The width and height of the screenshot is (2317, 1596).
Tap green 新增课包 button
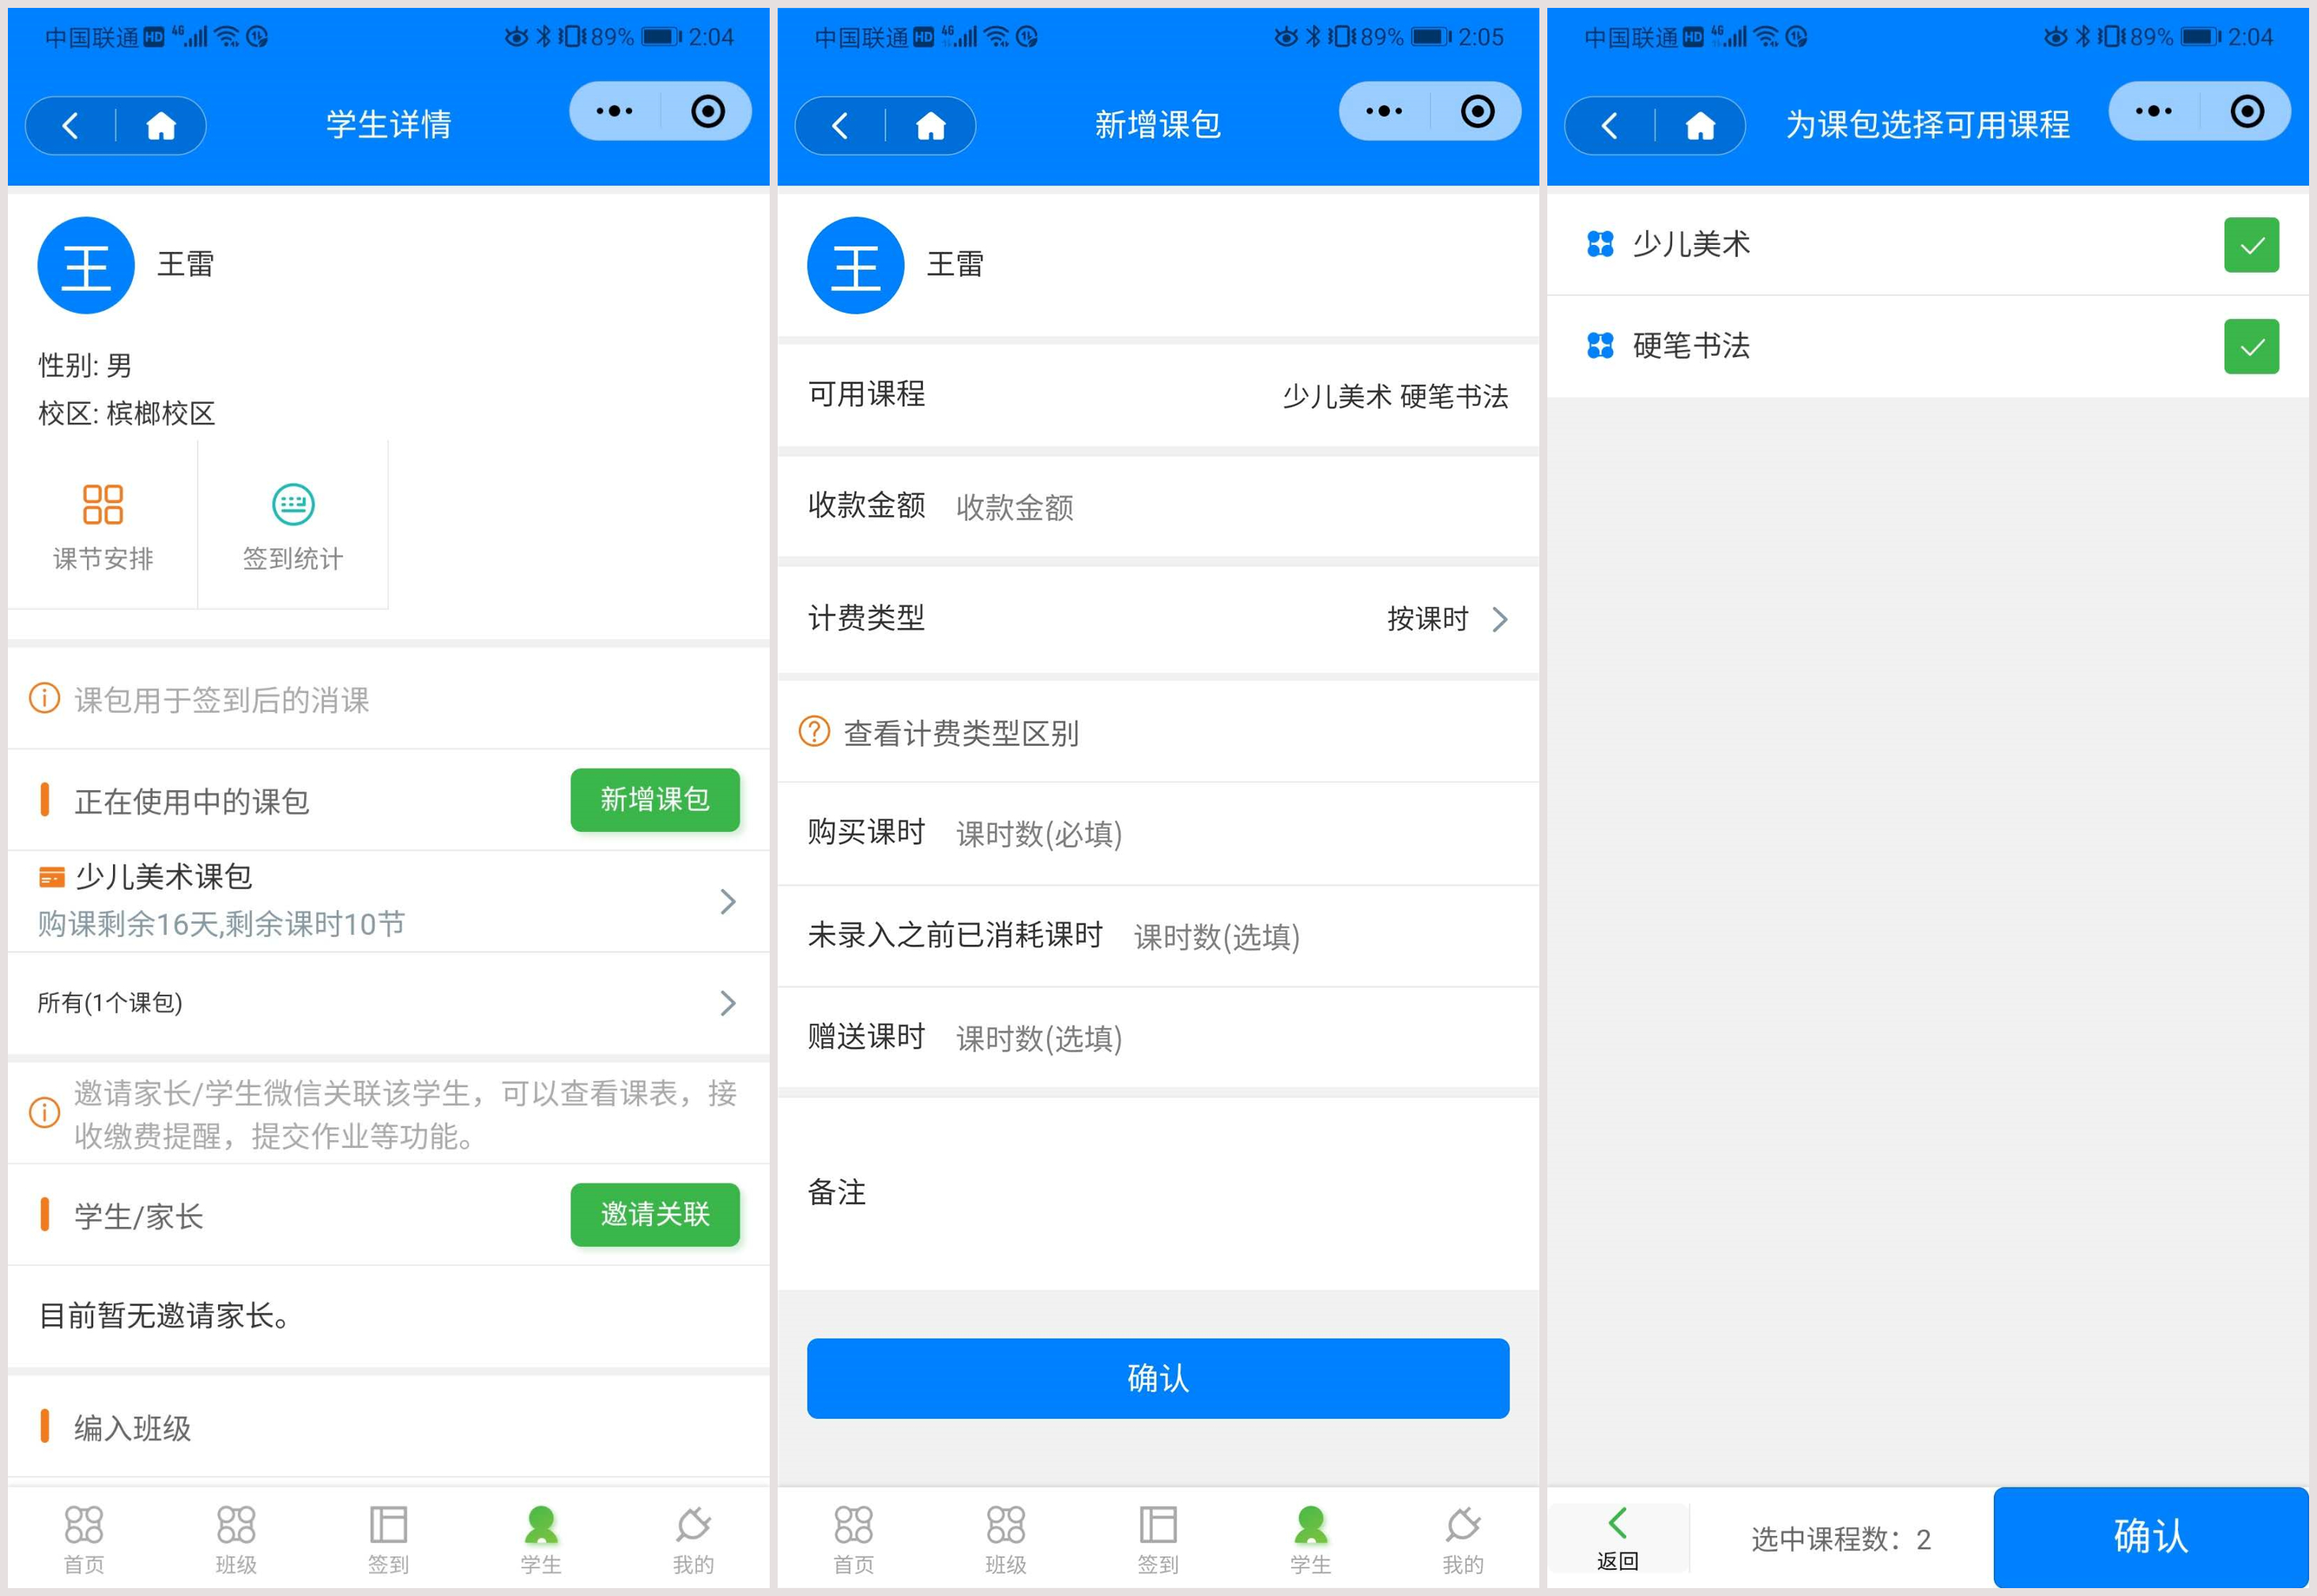[655, 799]
